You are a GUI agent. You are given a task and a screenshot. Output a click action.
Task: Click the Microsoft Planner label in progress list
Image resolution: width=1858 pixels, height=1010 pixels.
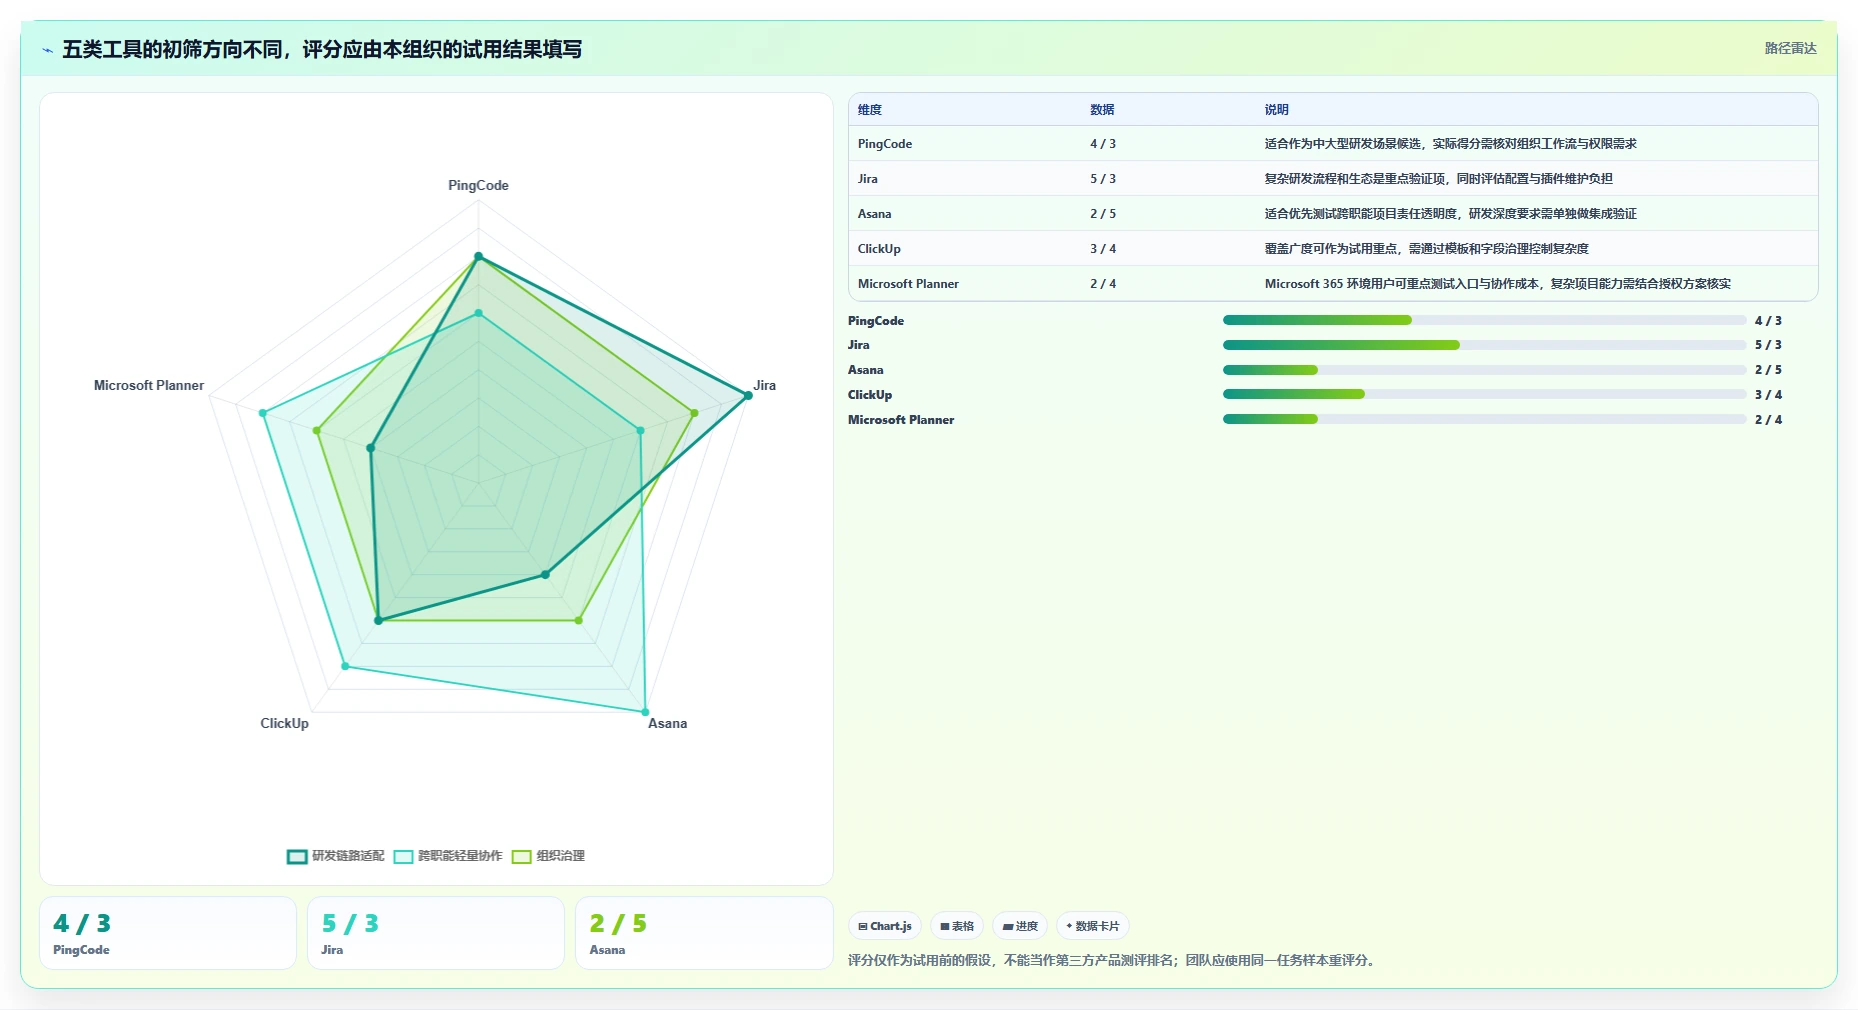(901, 420)
